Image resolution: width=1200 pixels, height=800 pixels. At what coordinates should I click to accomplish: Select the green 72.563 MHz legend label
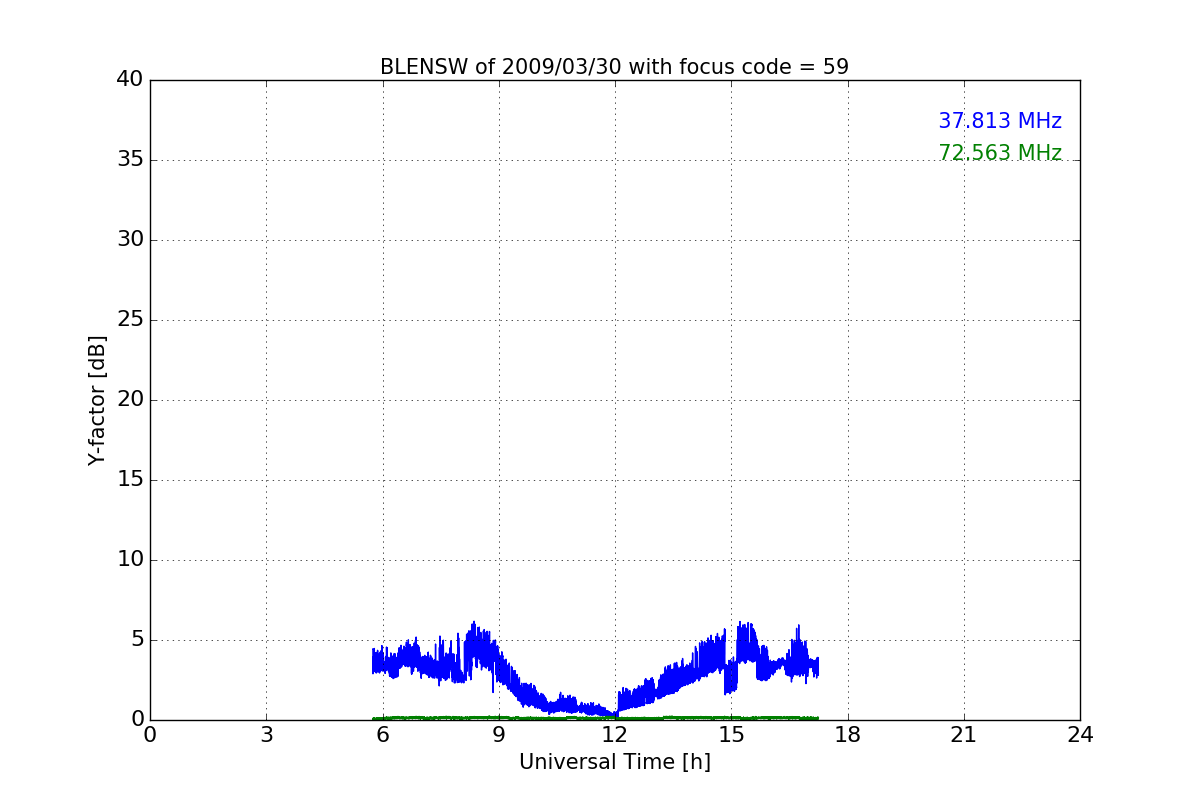pos(1000,153)
